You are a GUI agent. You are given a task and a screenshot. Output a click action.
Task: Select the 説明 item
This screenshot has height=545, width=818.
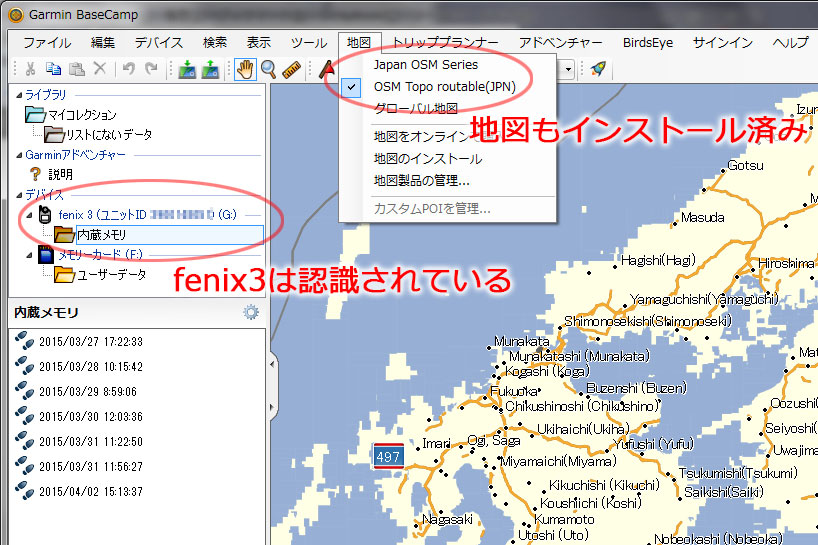(x=60, y=174)
